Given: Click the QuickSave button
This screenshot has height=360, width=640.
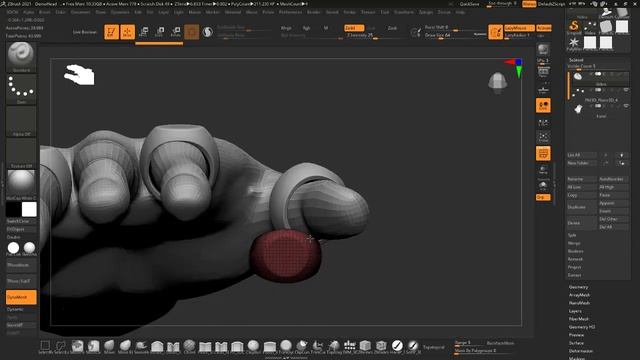Looking at the screenshot, I should click(x=469, y=4).
